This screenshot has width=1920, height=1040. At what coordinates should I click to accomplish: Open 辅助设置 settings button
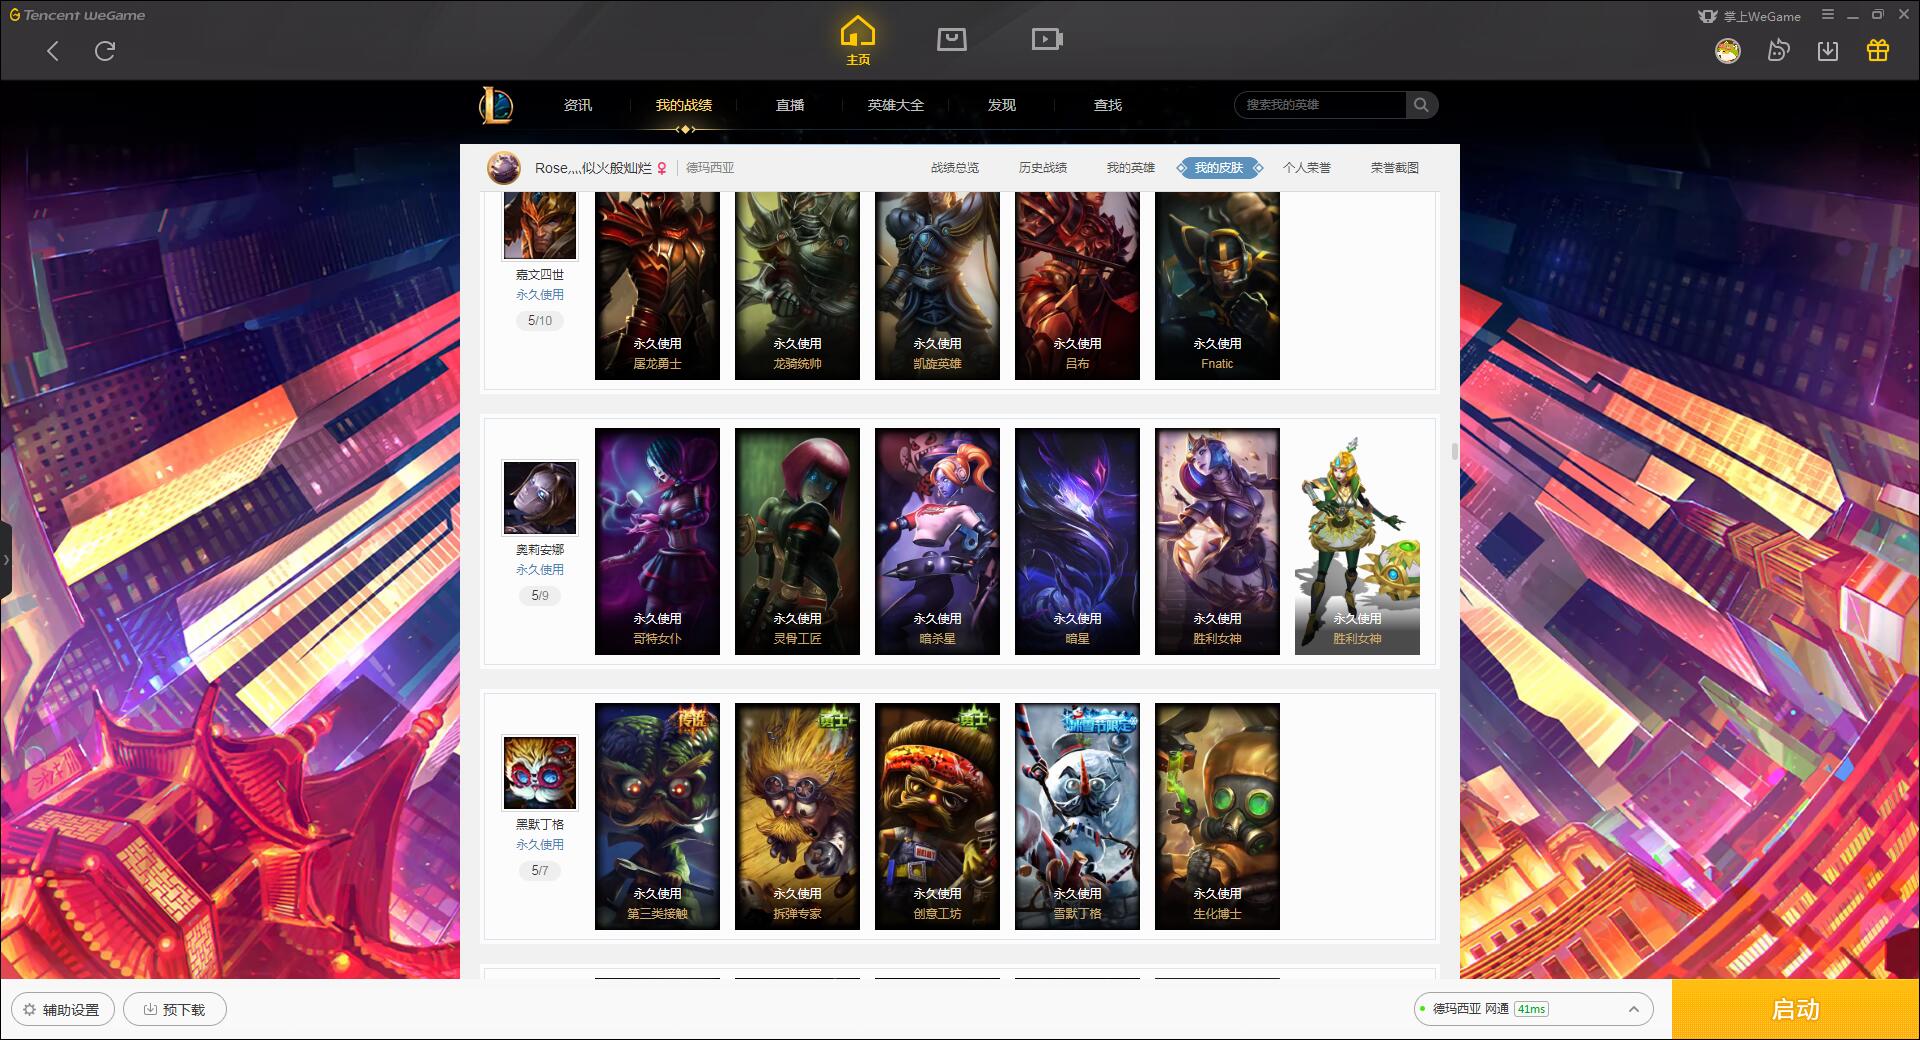pos(62,1009)
